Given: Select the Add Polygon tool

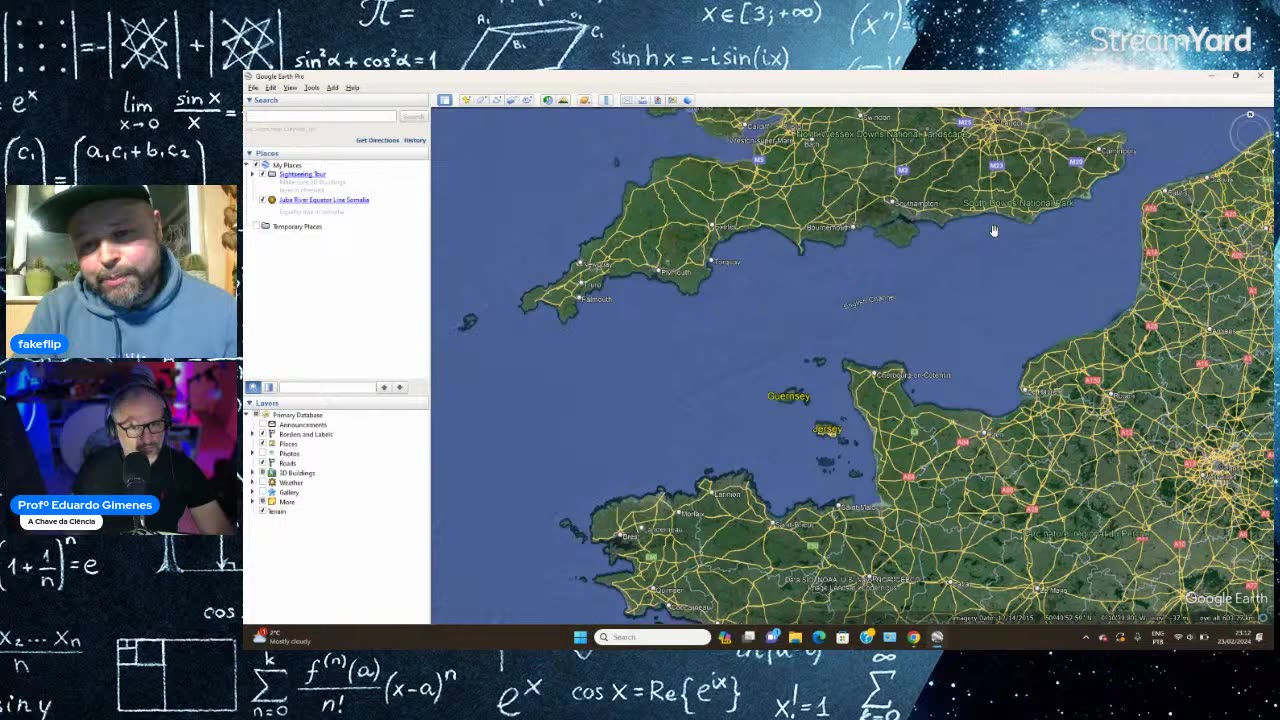Looking at the screenshot, I should [481, 100].
